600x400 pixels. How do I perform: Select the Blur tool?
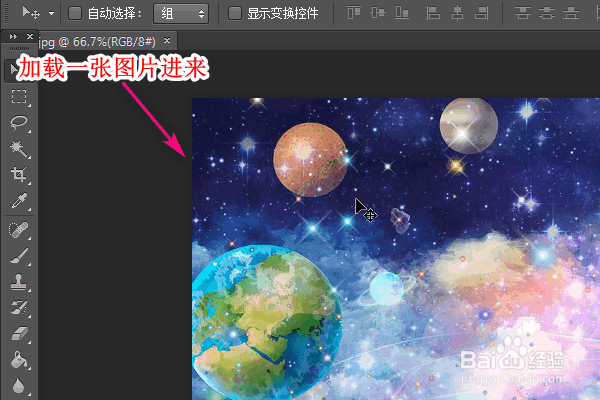[19, 386]
